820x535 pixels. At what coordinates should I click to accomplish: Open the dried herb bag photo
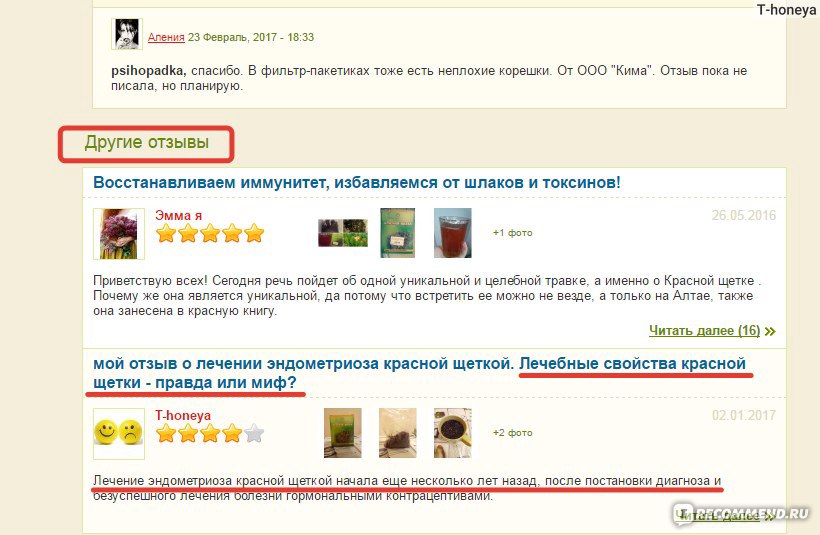click(397, 433)
